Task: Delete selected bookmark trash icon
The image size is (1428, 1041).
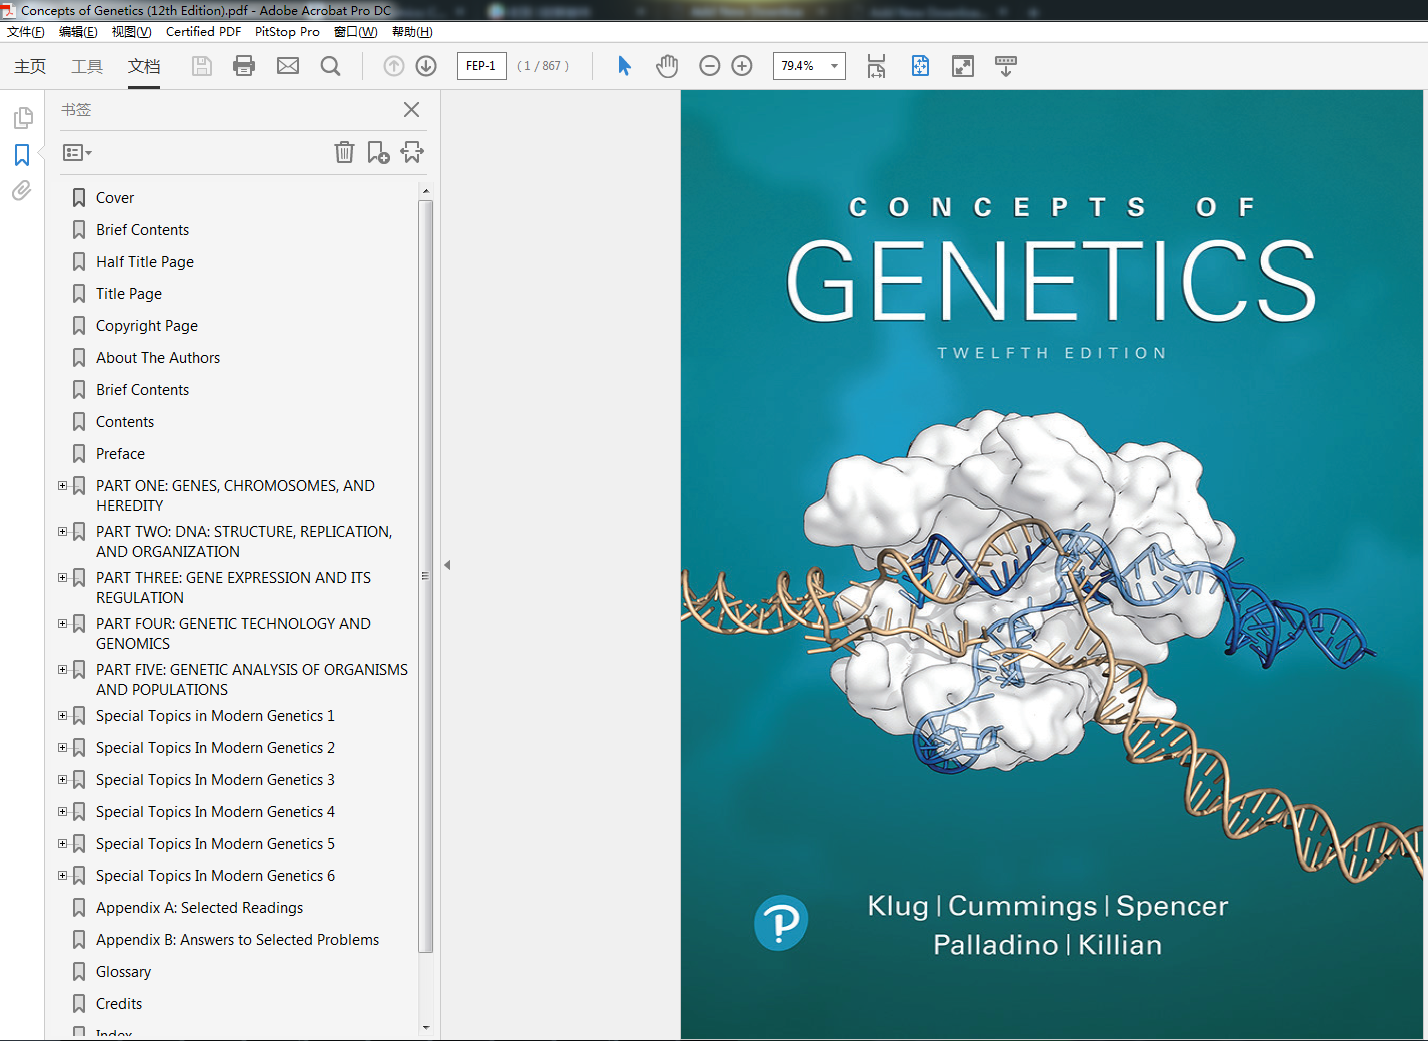Action: tap(344, 152)
